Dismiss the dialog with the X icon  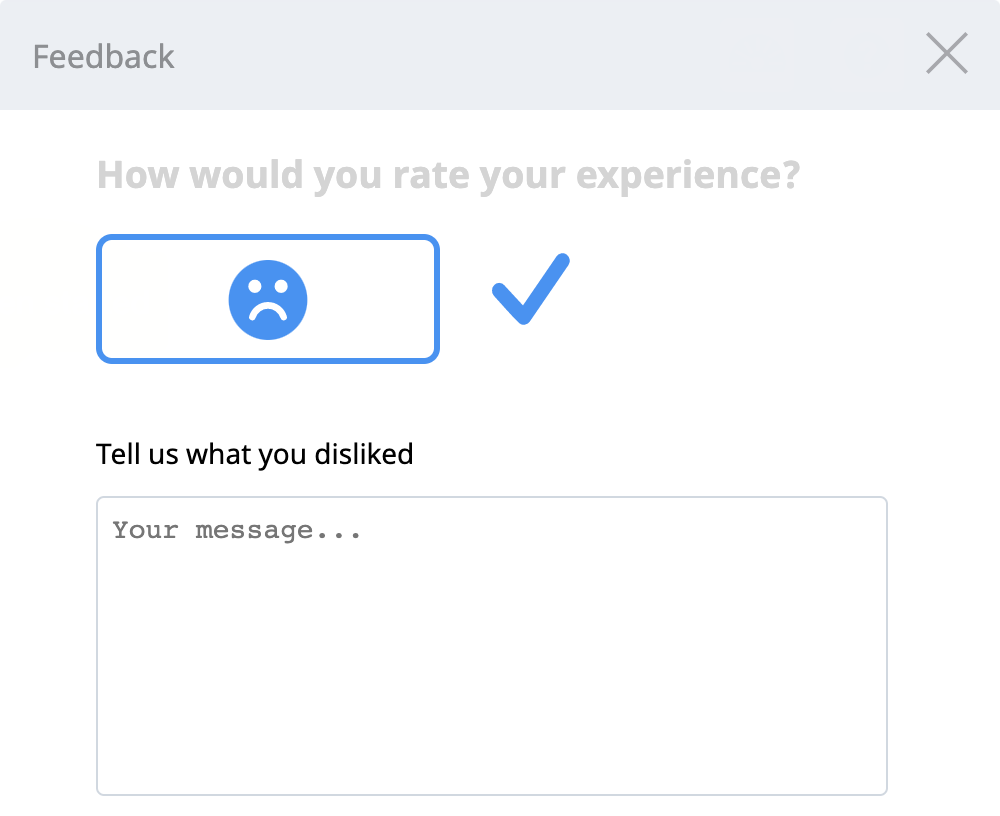946,54
